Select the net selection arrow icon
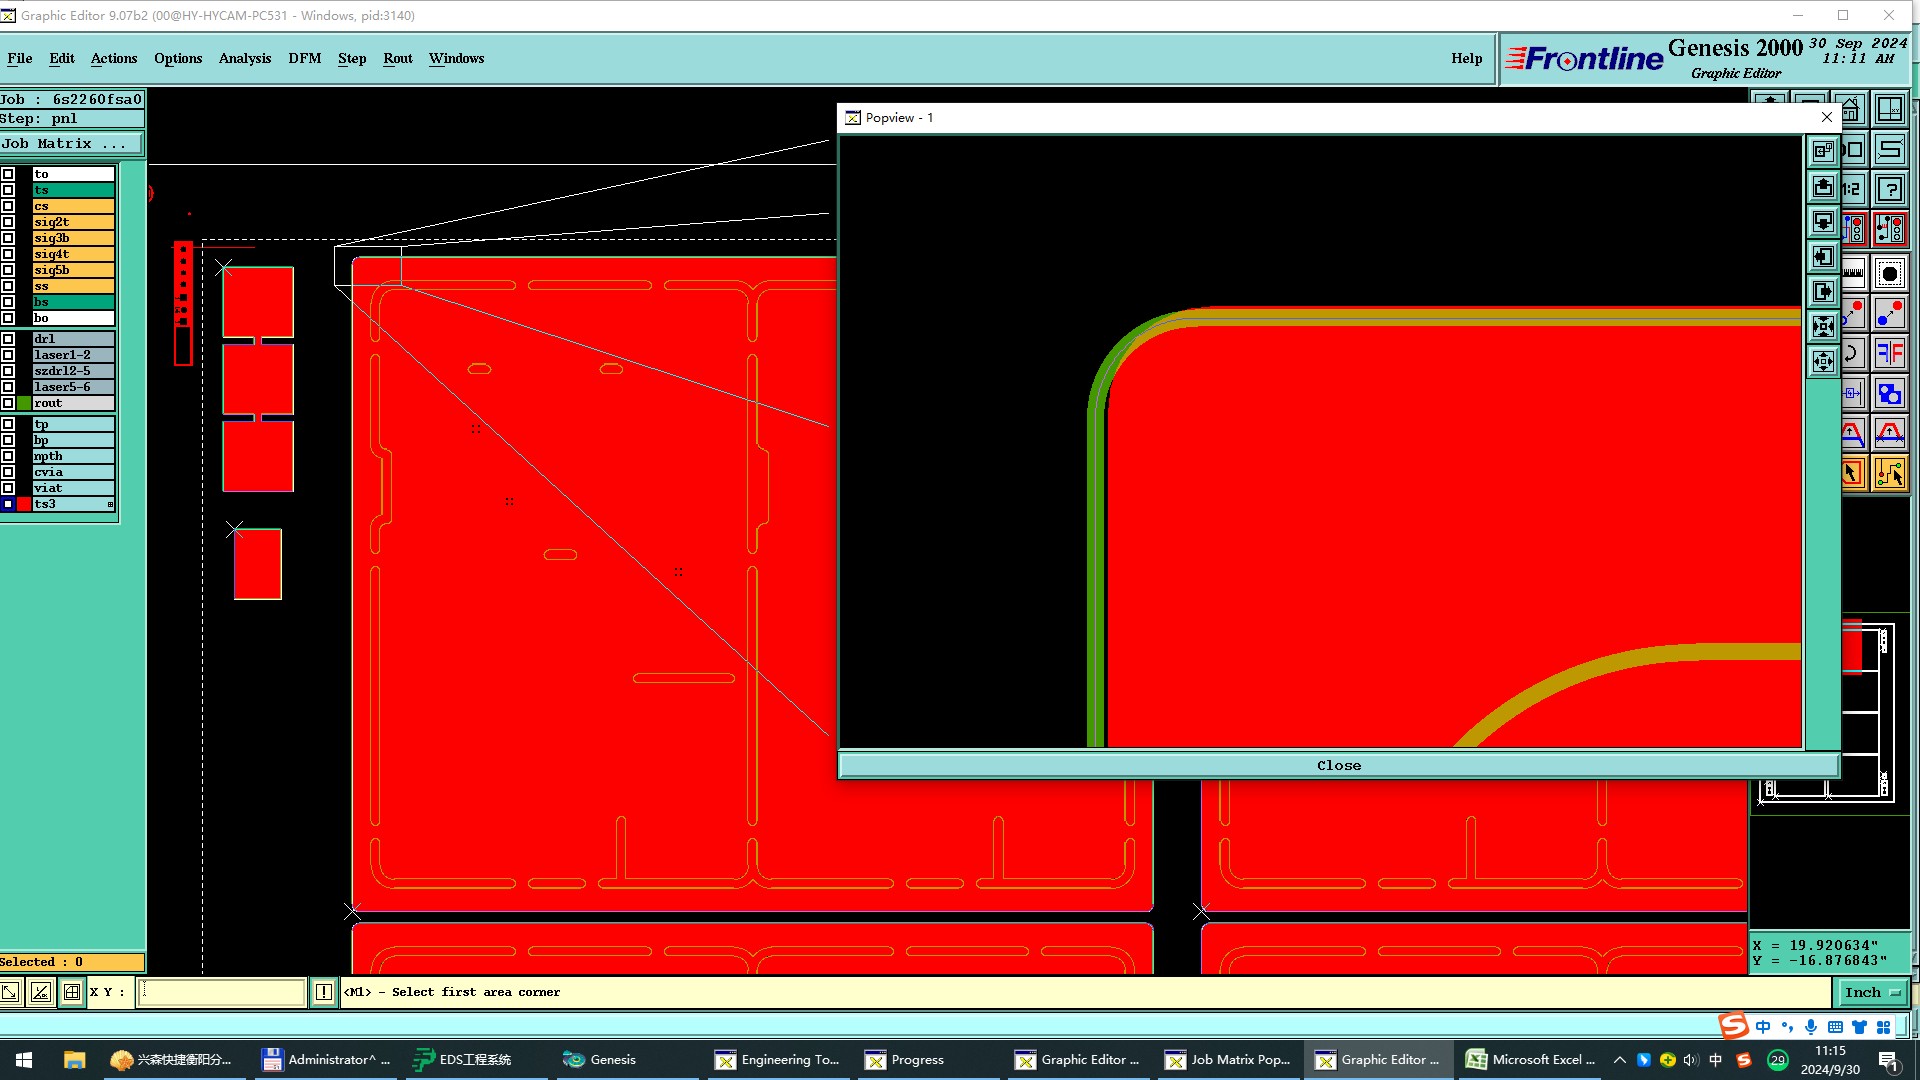 coord(1889,474)
